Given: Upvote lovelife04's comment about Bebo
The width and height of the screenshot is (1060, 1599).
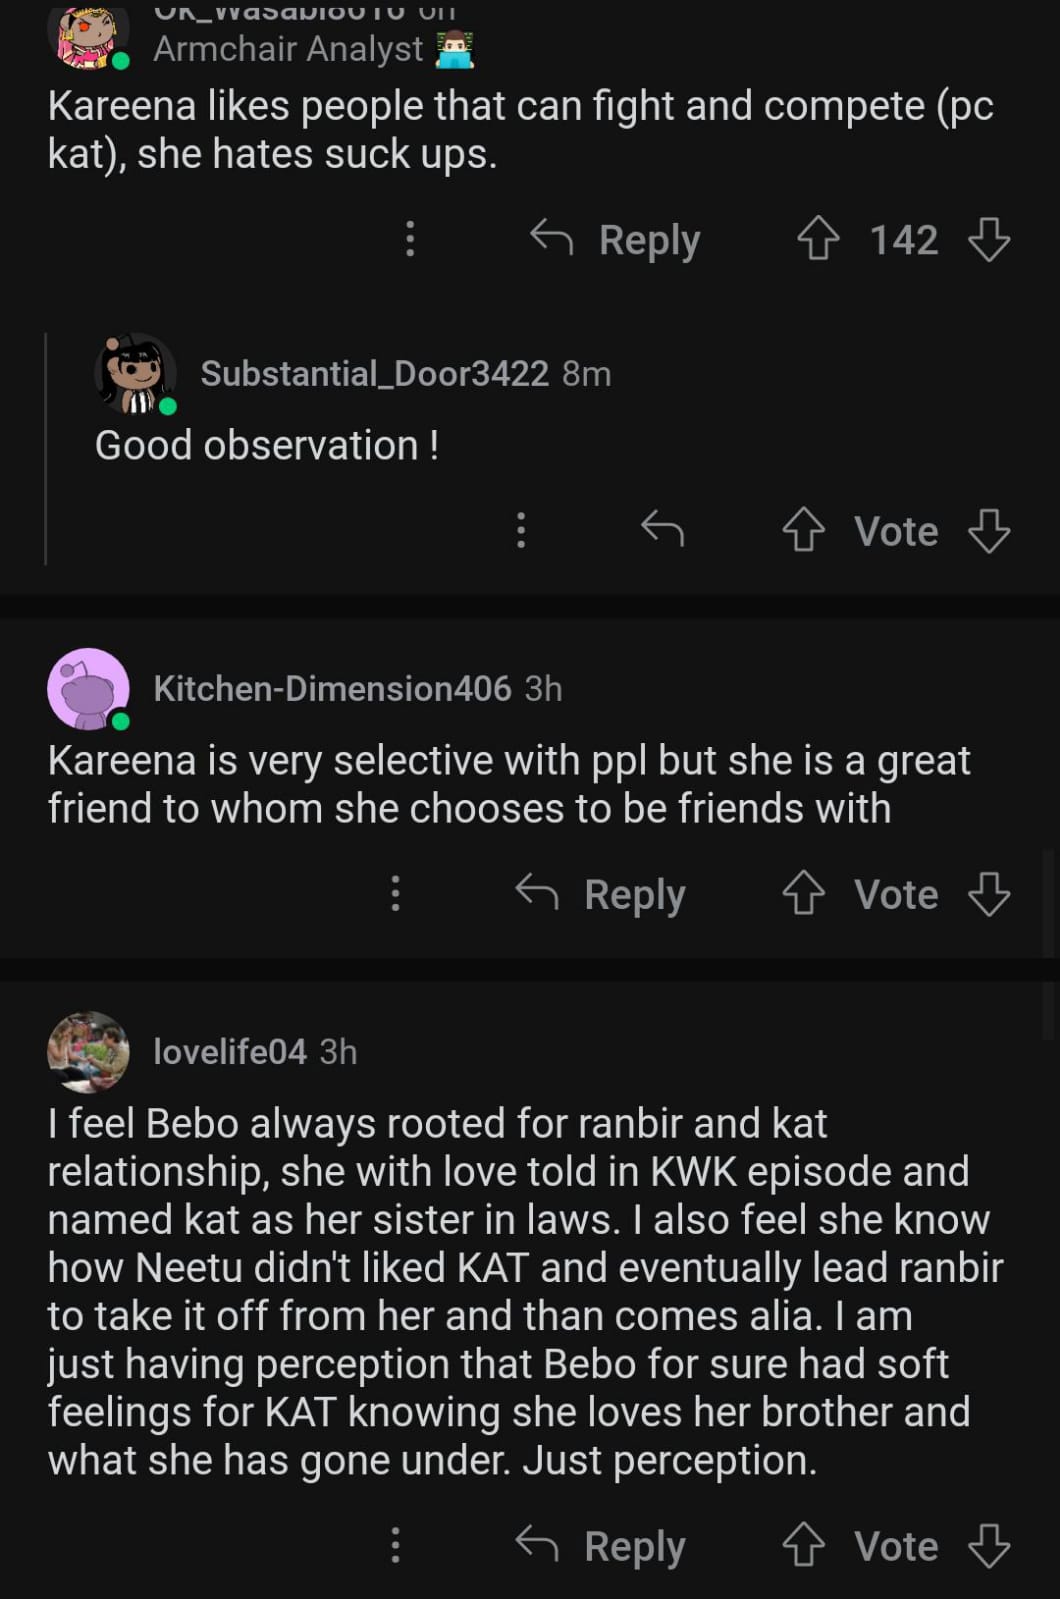Looking at the screenshot, I should tap(803, 1545).
